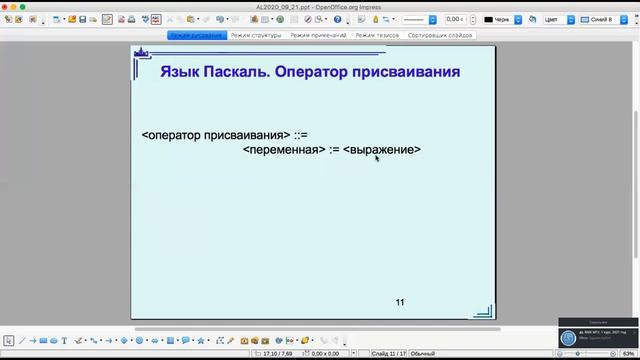Viewport: 640px width, 360px height.
Task: Click the text '<оператор присваивания> ::='
Action: 224,135
